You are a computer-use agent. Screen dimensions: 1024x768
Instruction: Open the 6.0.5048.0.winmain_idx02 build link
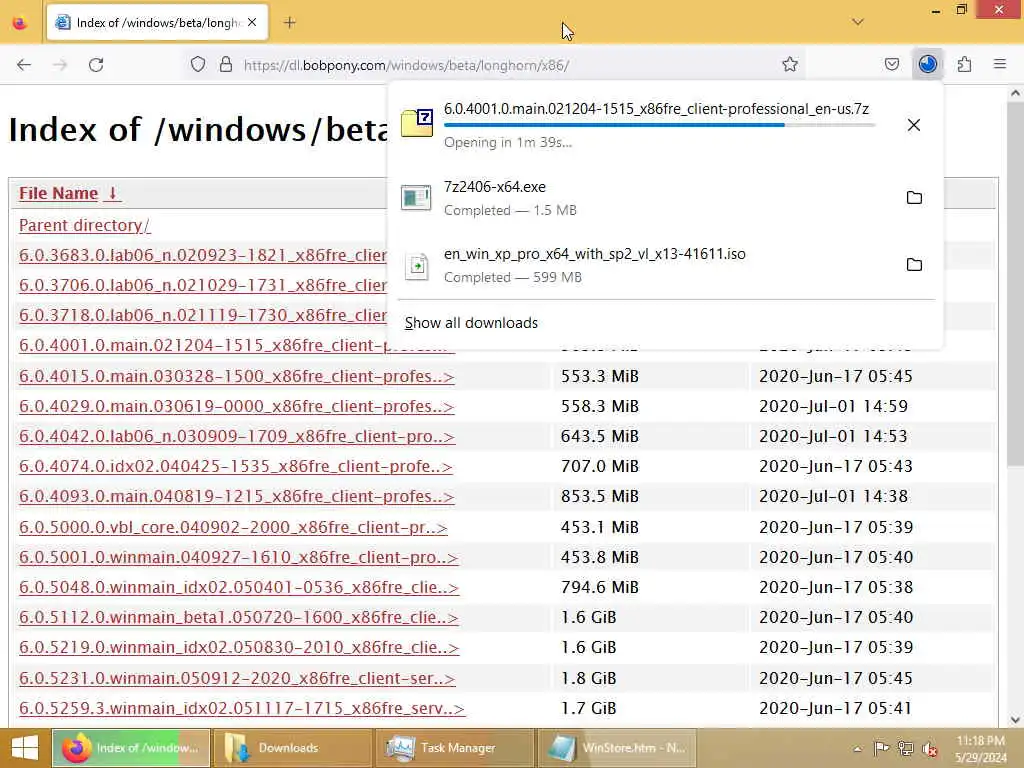[x=239, y=587]
